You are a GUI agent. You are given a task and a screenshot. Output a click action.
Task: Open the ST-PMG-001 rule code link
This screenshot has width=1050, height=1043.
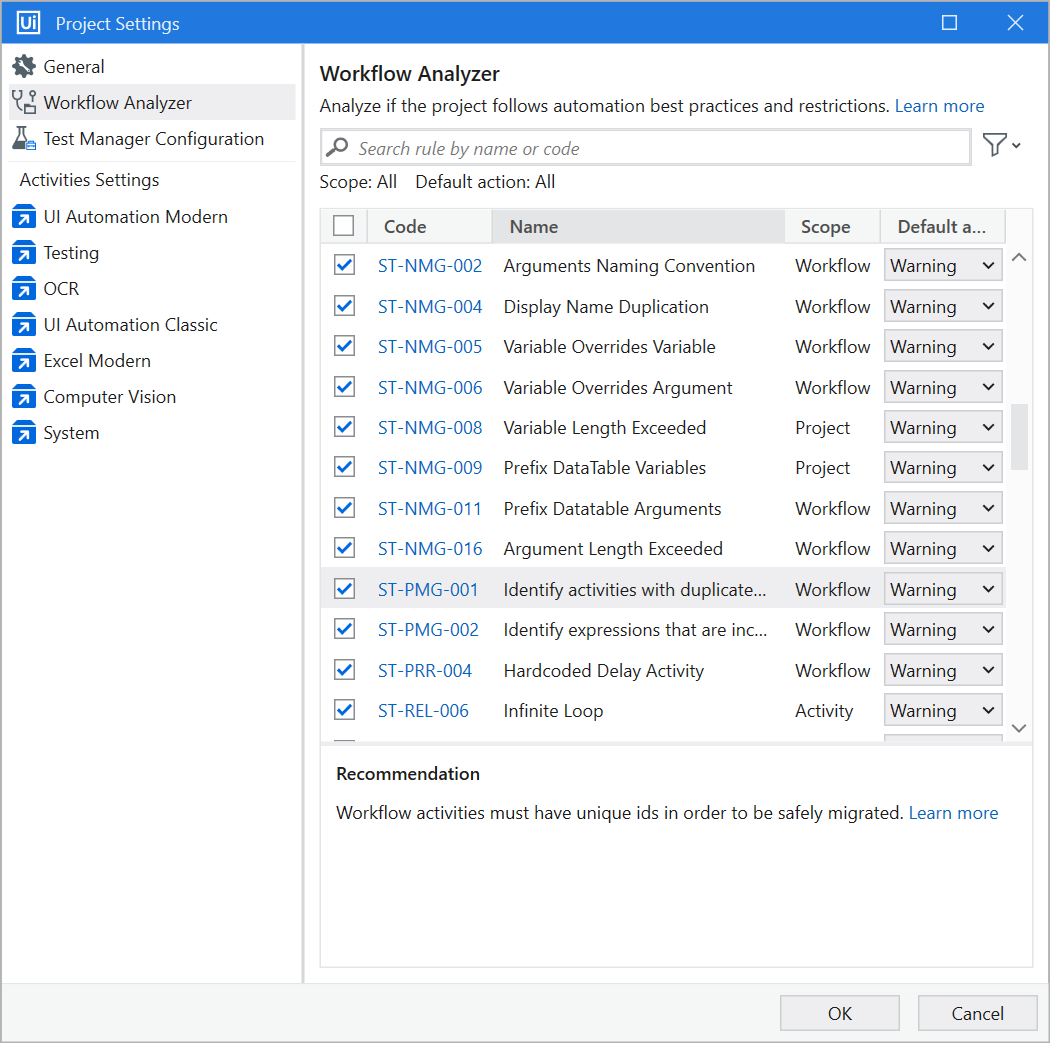click(x=428, y=590)
